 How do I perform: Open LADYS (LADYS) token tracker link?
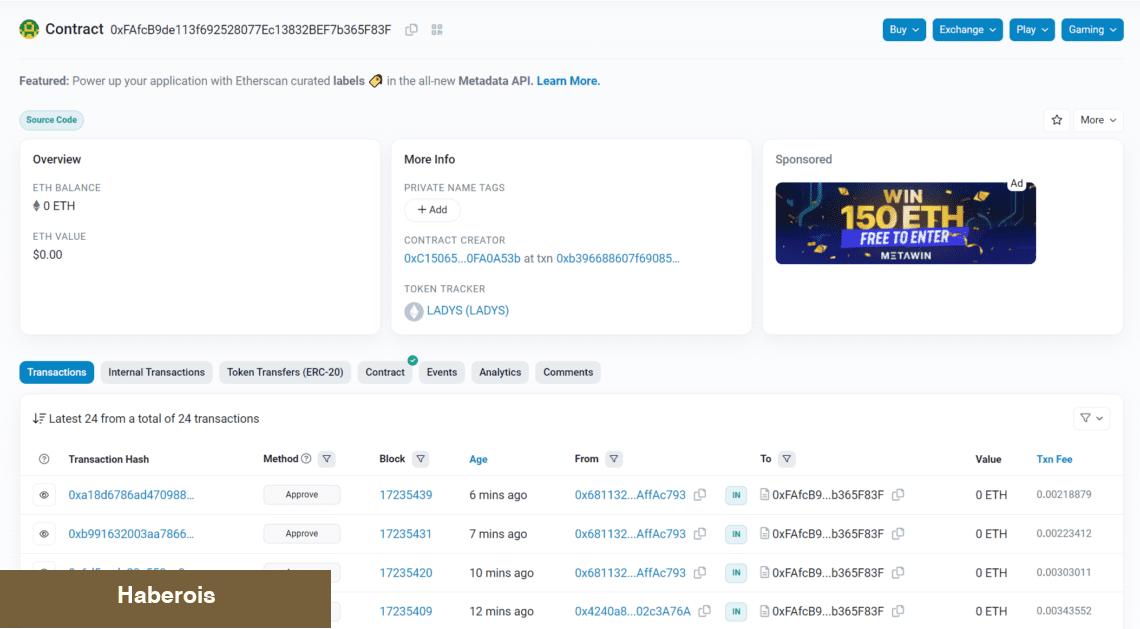(467, 311)
